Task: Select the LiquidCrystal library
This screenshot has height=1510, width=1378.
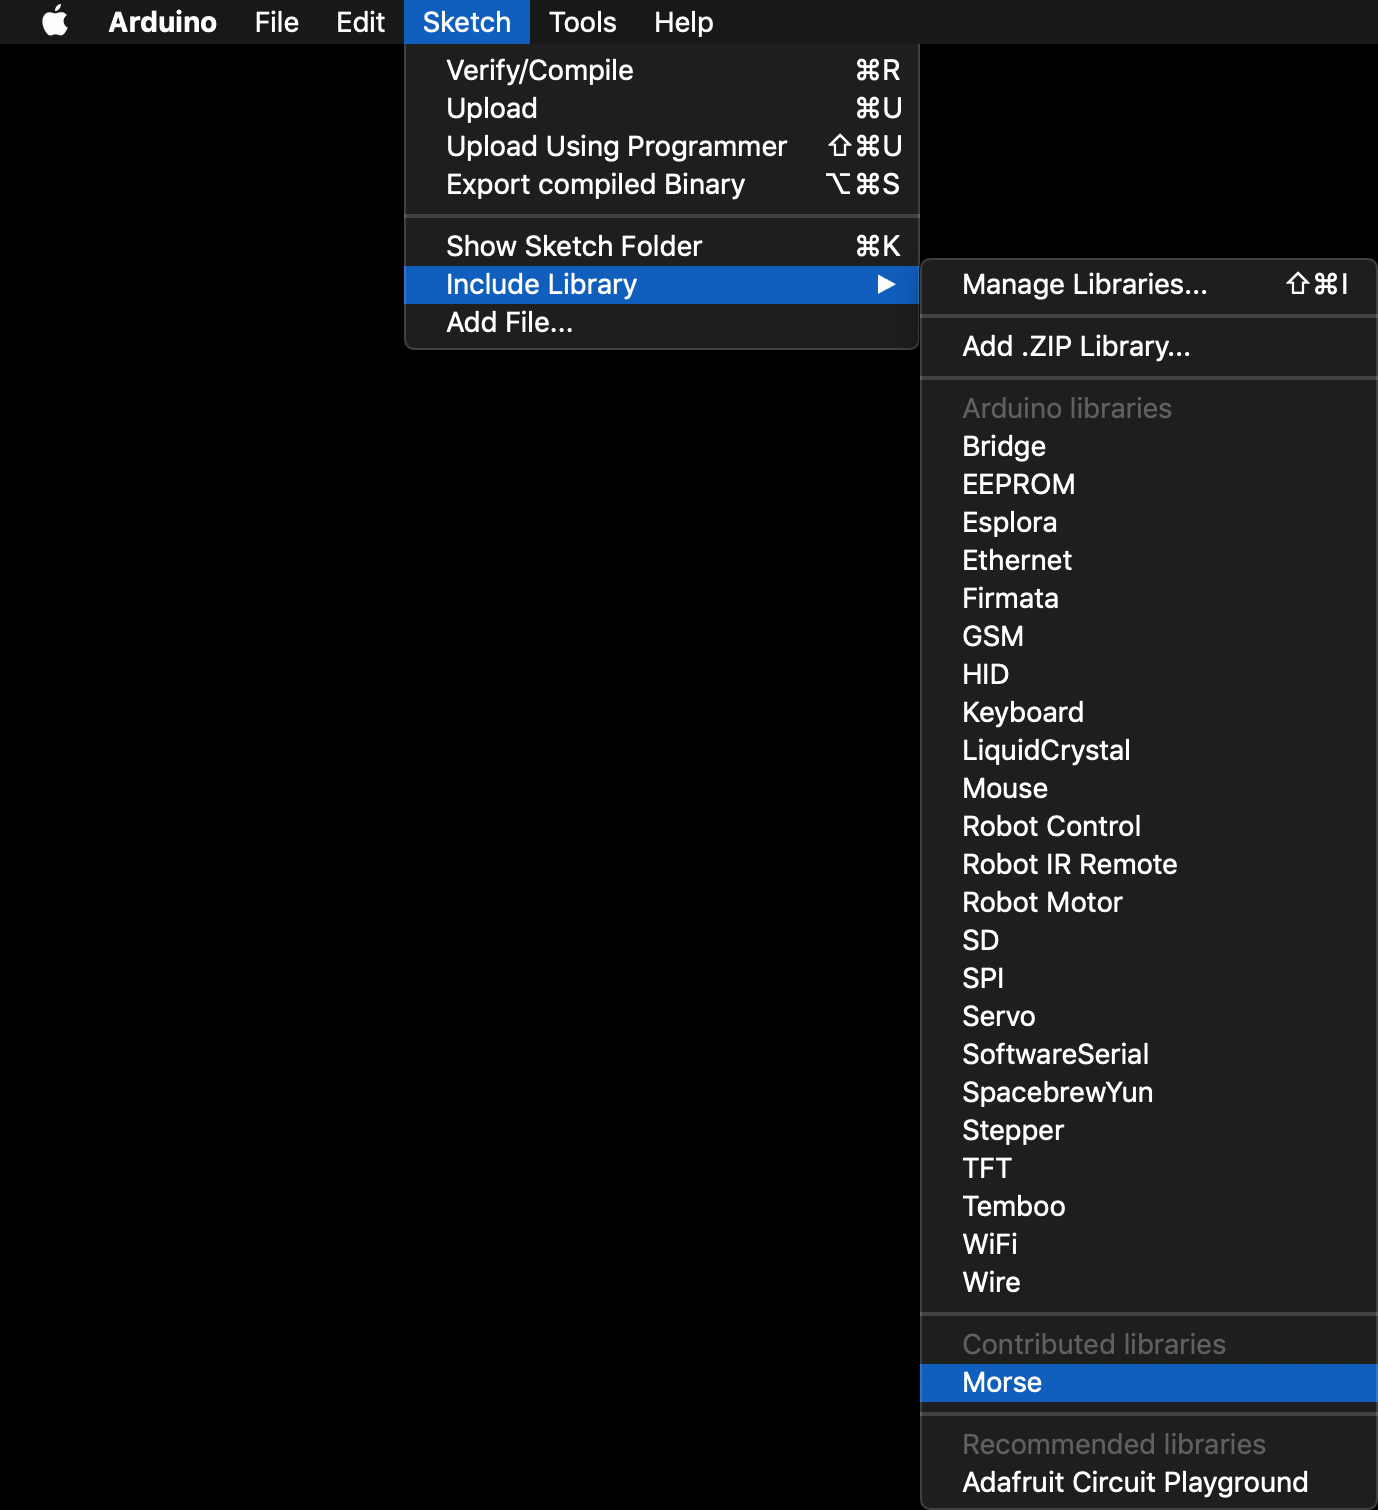Action: [x=1046, y=751]
